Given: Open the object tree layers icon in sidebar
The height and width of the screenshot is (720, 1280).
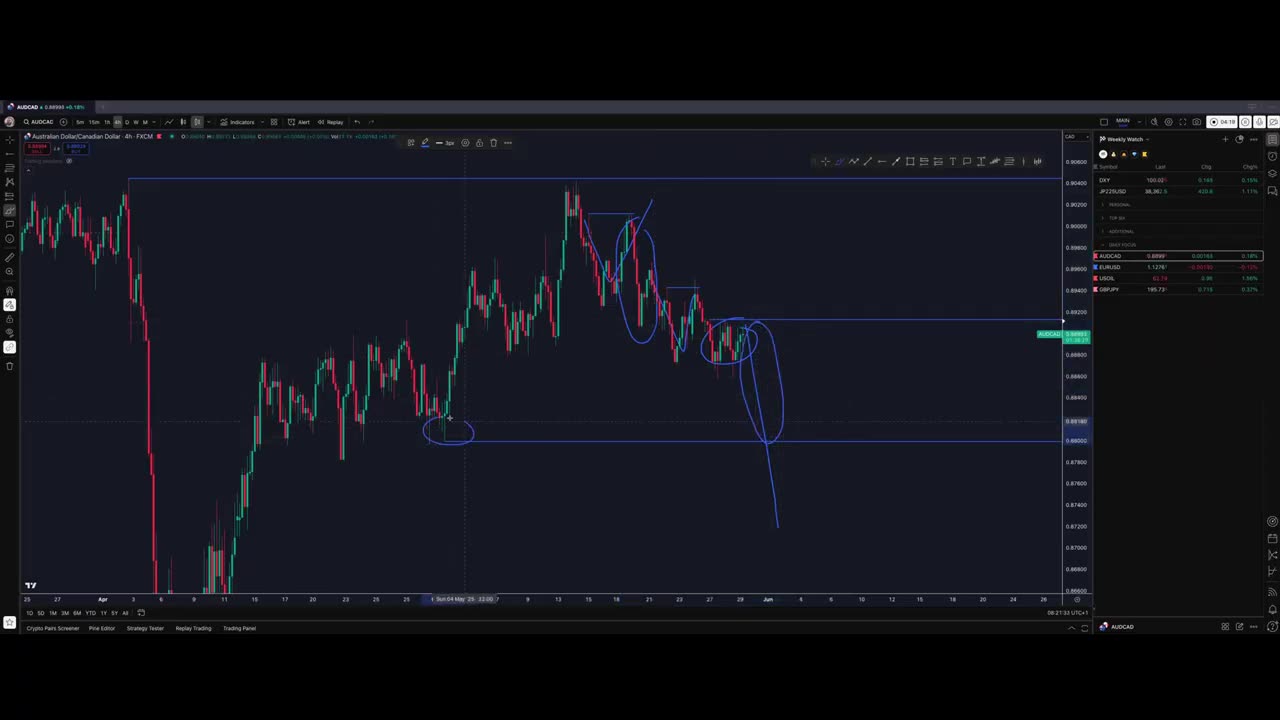Looking at the screenshot, I should [1272, 173].
